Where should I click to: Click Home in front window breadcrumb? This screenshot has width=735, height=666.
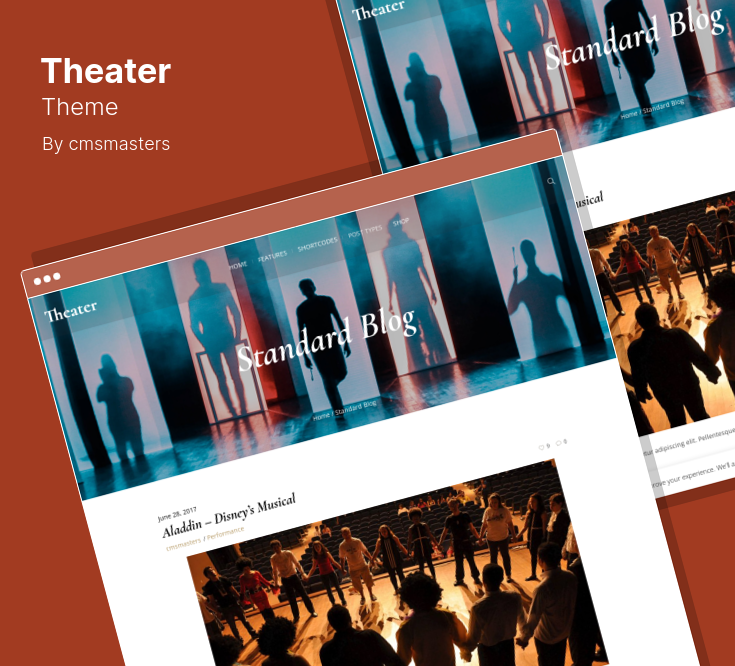(x=321, y=416)
